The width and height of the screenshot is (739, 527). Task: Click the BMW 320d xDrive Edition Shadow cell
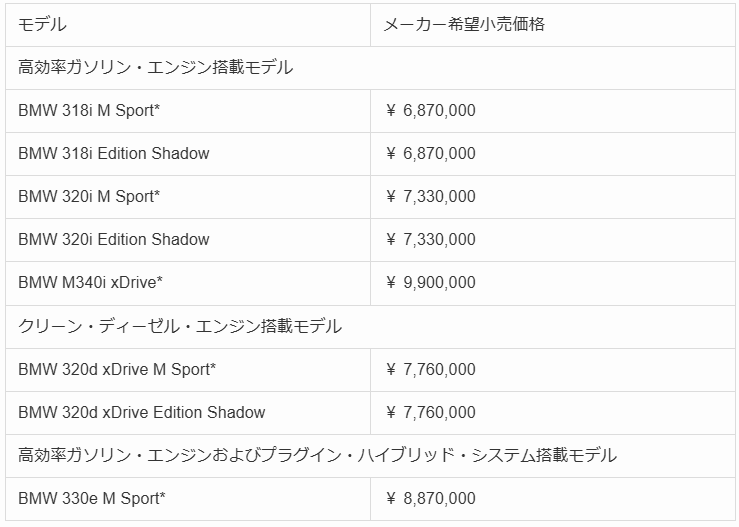(x=142, y=412)
